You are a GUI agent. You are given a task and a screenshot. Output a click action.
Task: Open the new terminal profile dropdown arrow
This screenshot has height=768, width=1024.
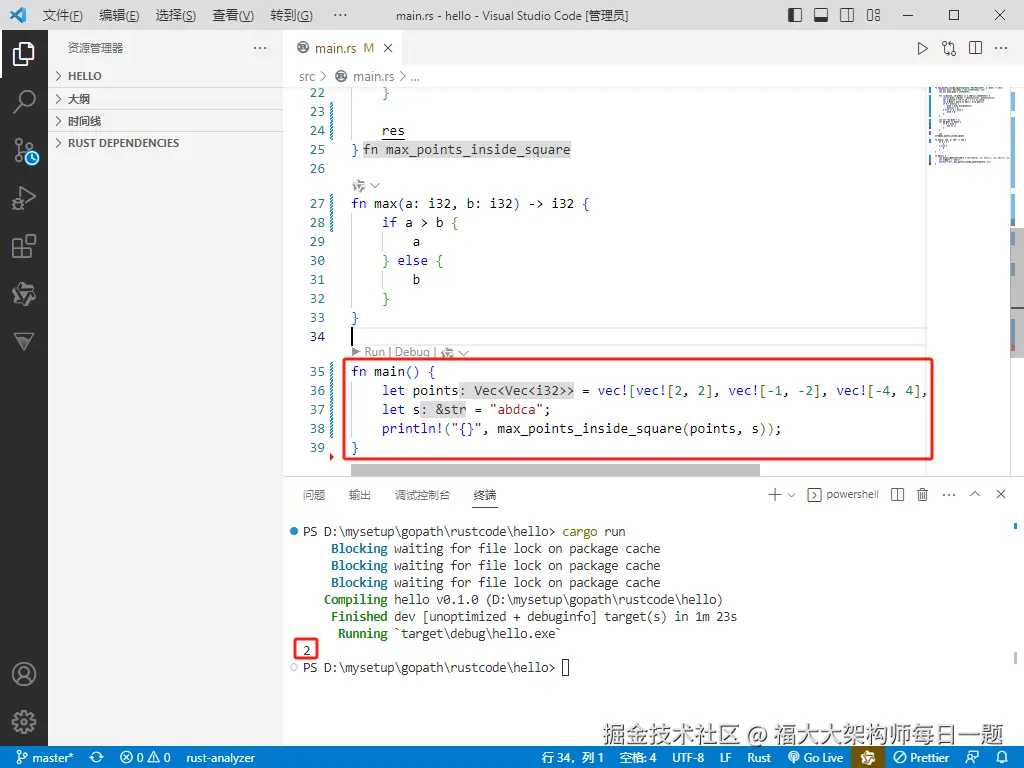[792, 495]
